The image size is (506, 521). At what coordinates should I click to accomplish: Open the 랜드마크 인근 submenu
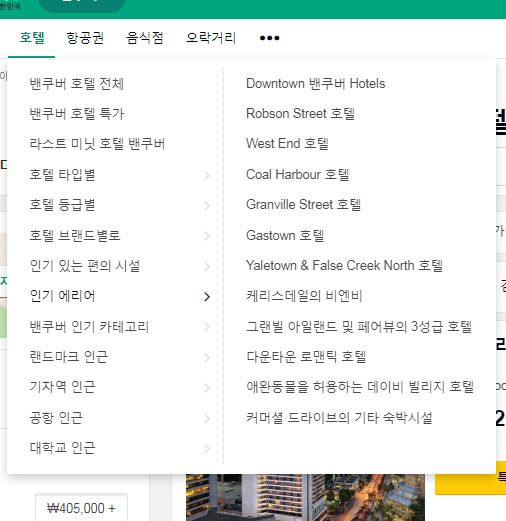tap(69, 357)
